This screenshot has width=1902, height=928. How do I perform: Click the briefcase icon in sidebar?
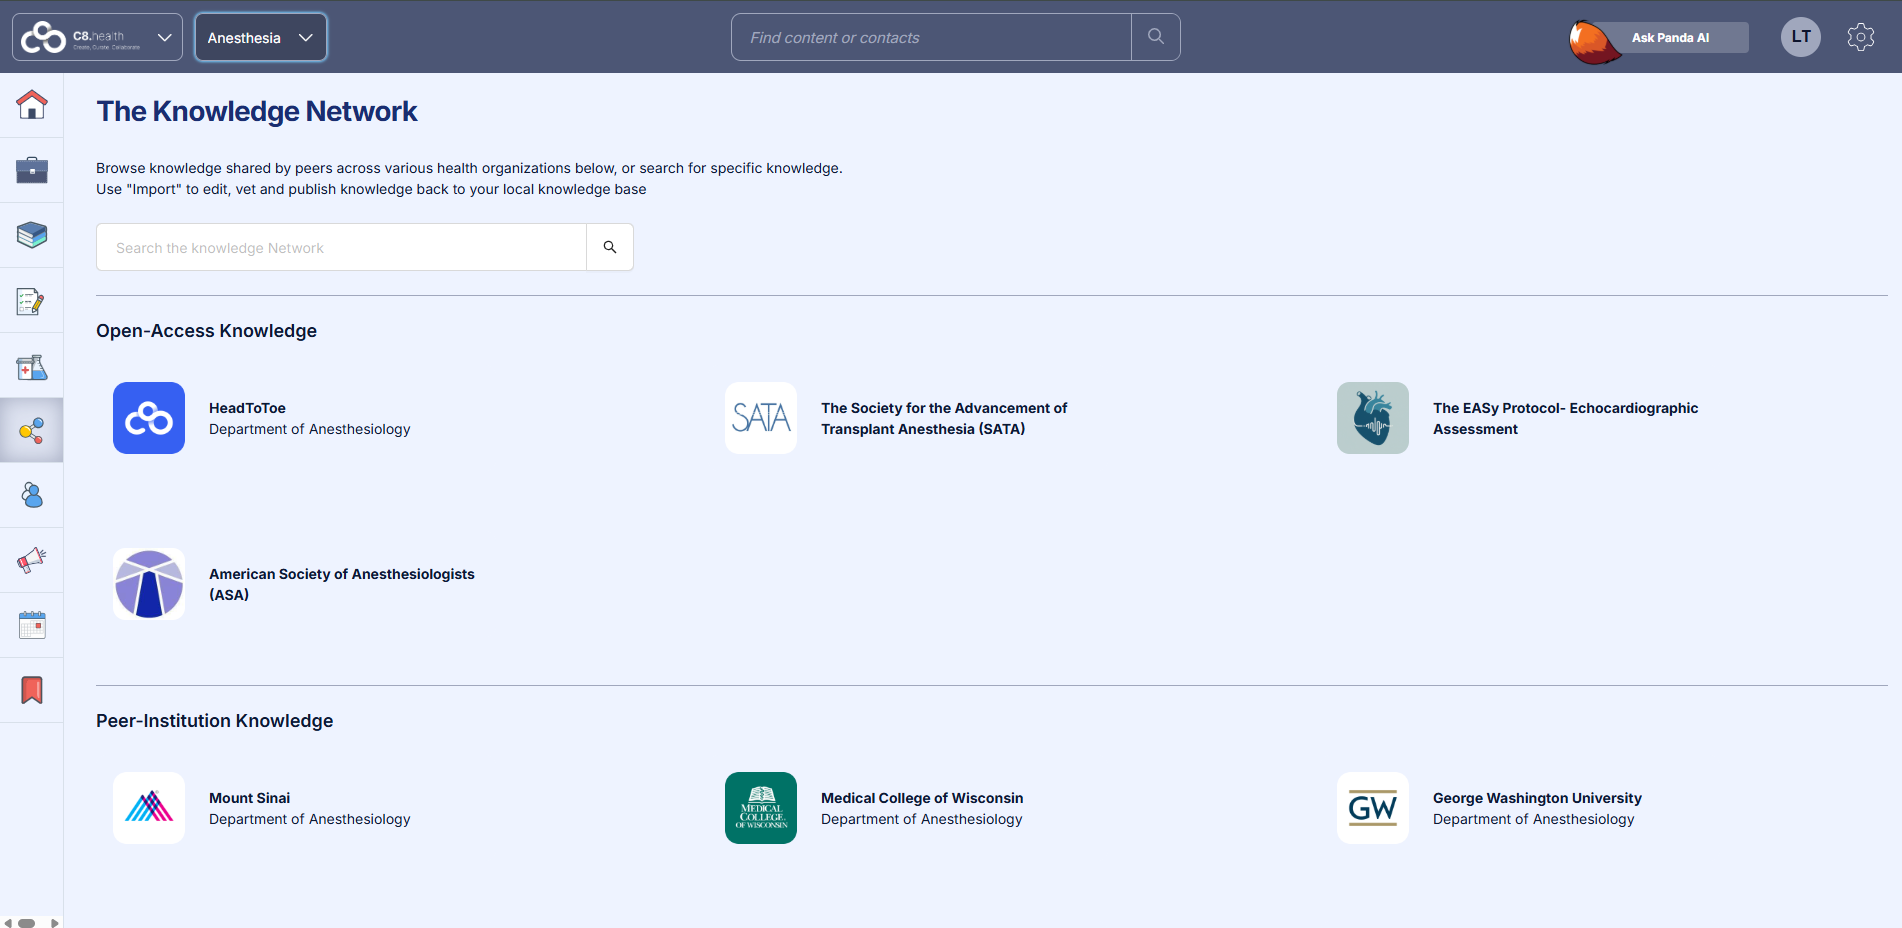[32, 170]
